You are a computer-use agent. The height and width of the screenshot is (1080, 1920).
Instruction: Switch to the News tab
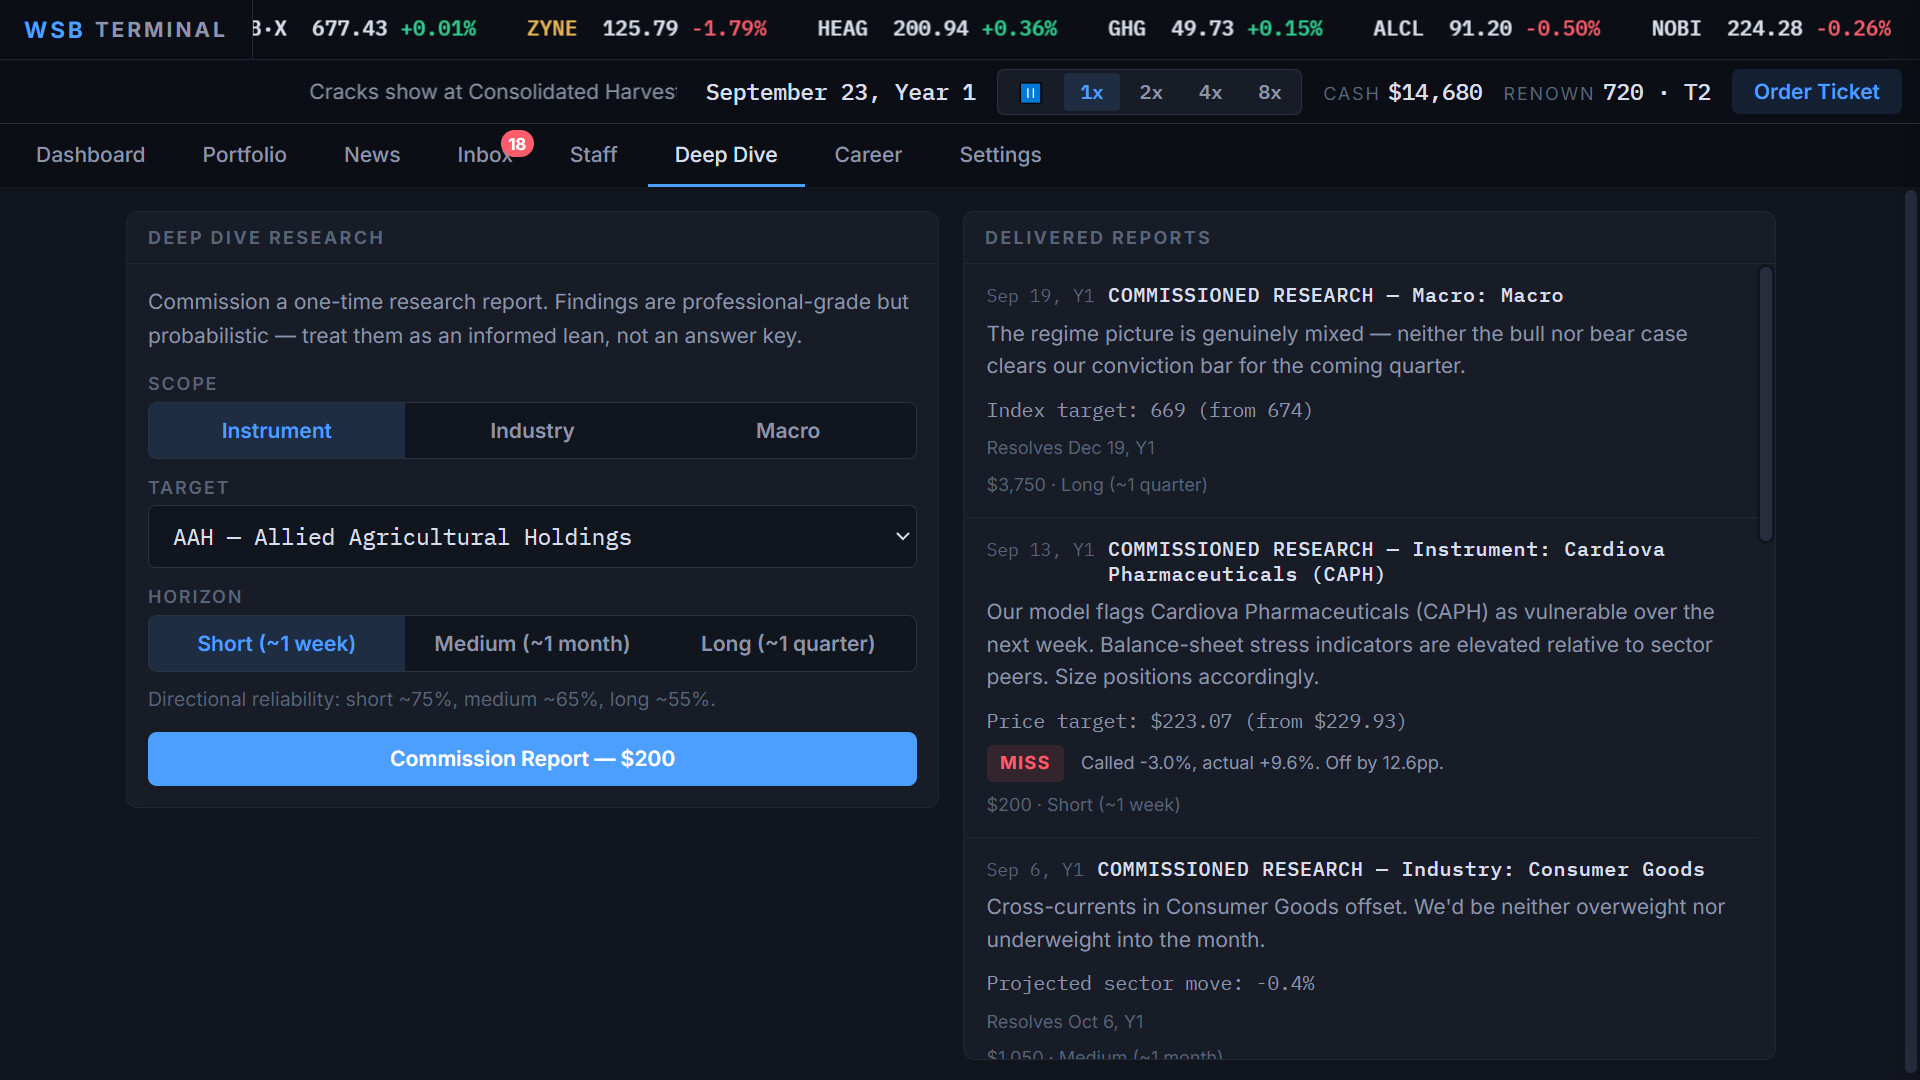coord(372,155)
